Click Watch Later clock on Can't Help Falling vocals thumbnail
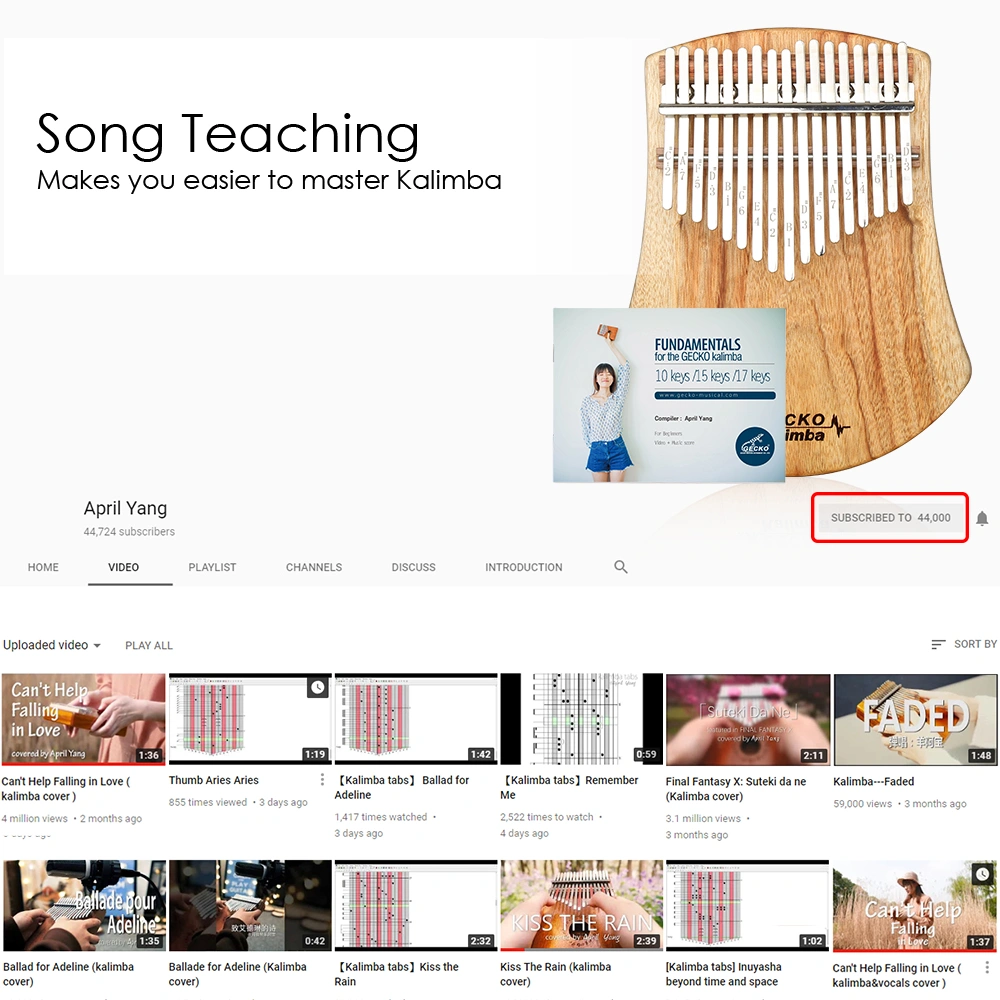Image resolution: width=1000 pixels, height=1000 pixels. [x=983, y=874]
